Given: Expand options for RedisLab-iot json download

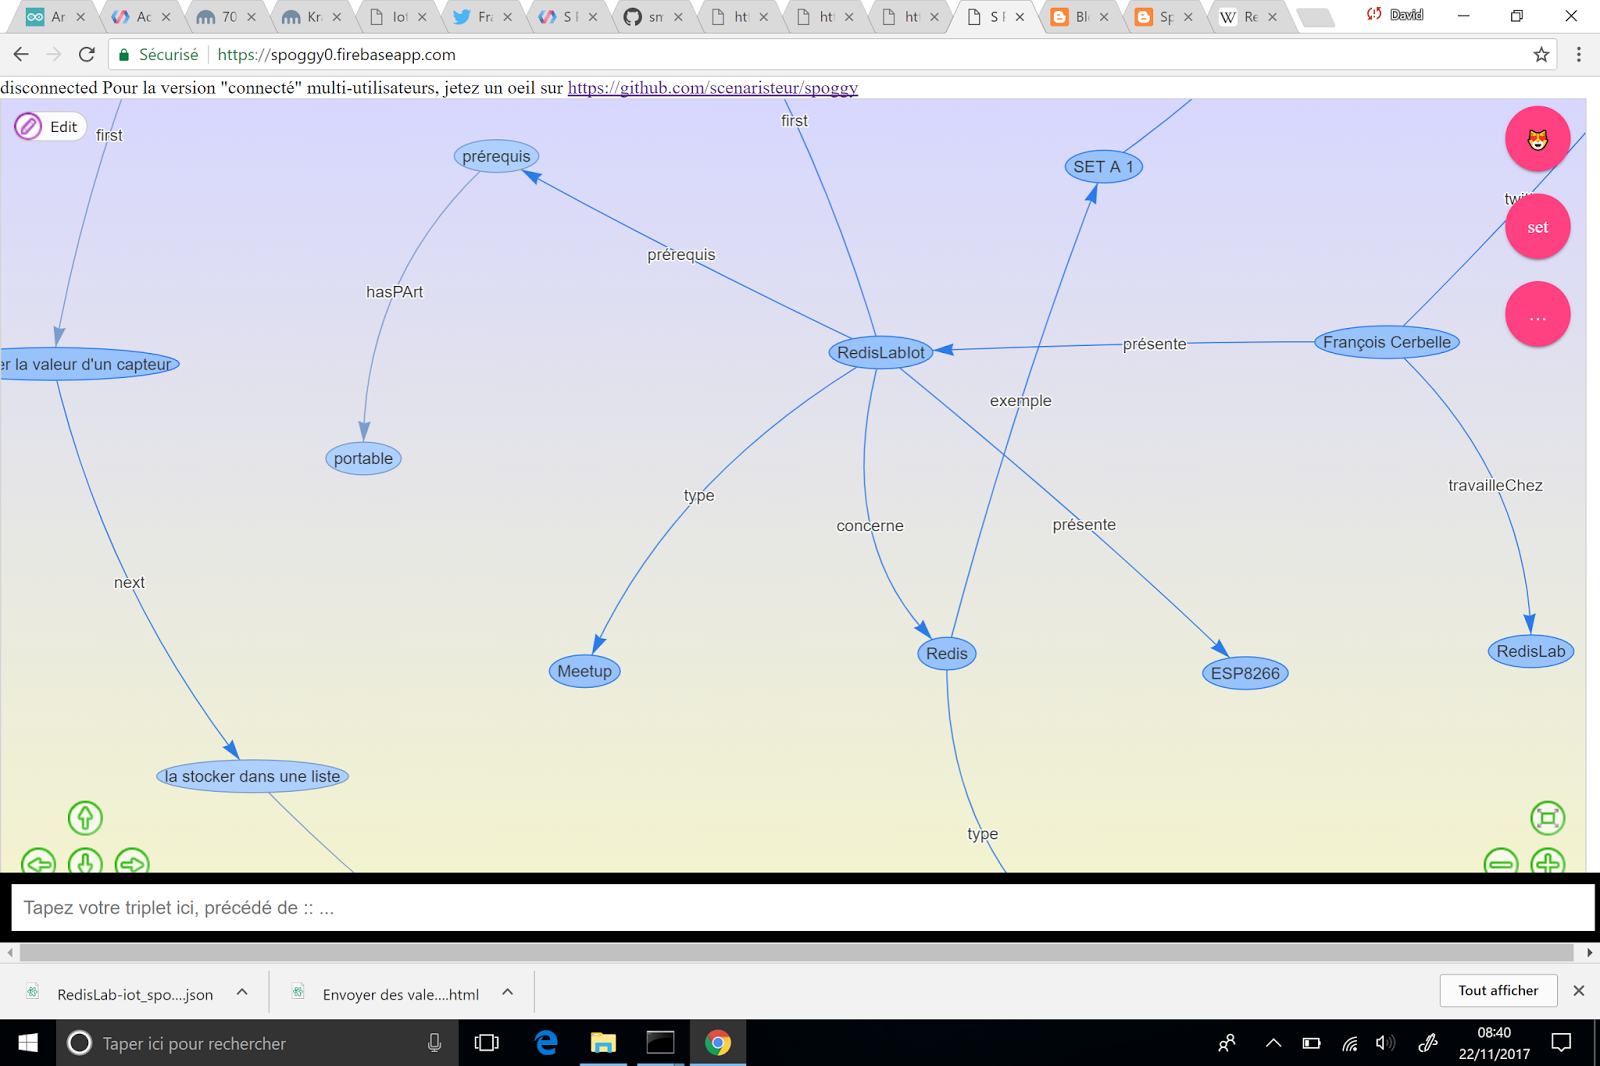Looking at the screenshot, I should [242, 993].
